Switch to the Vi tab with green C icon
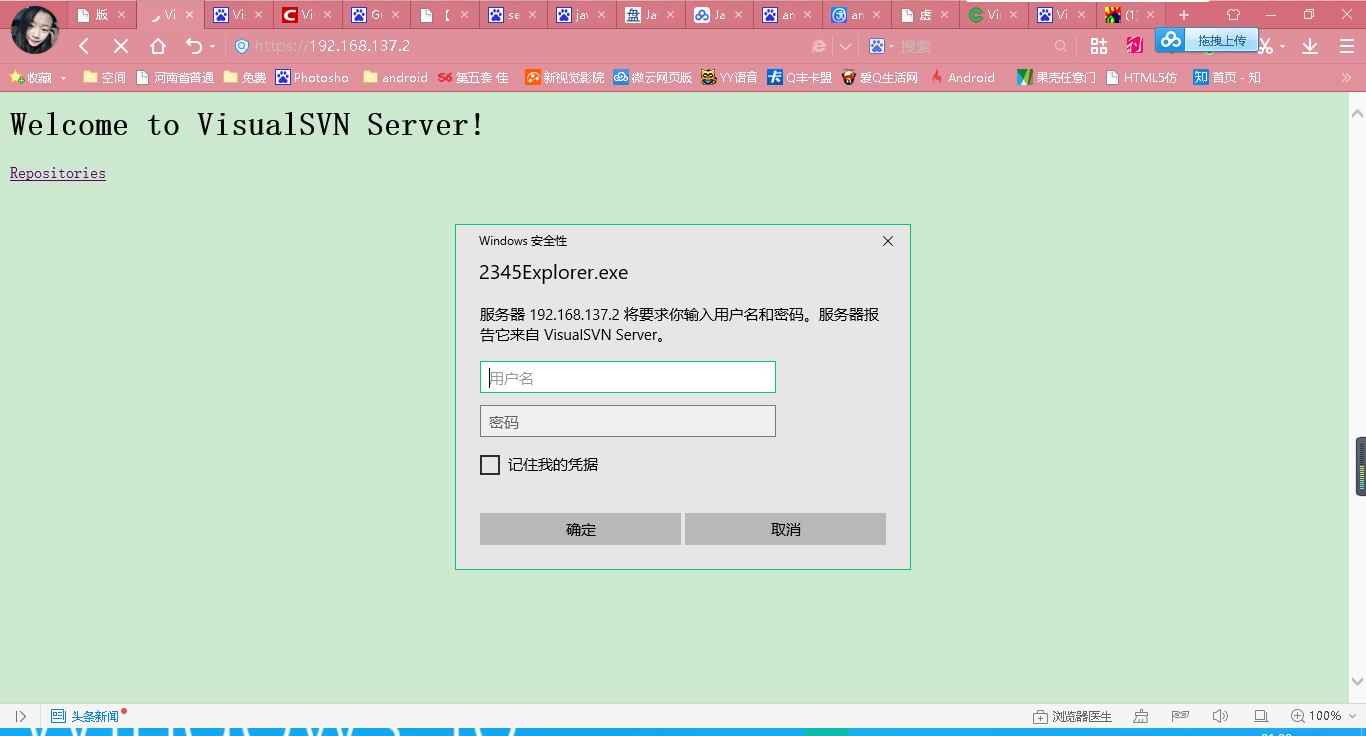This screenshot has width=1366, height=736. click(x=994, y=15)
